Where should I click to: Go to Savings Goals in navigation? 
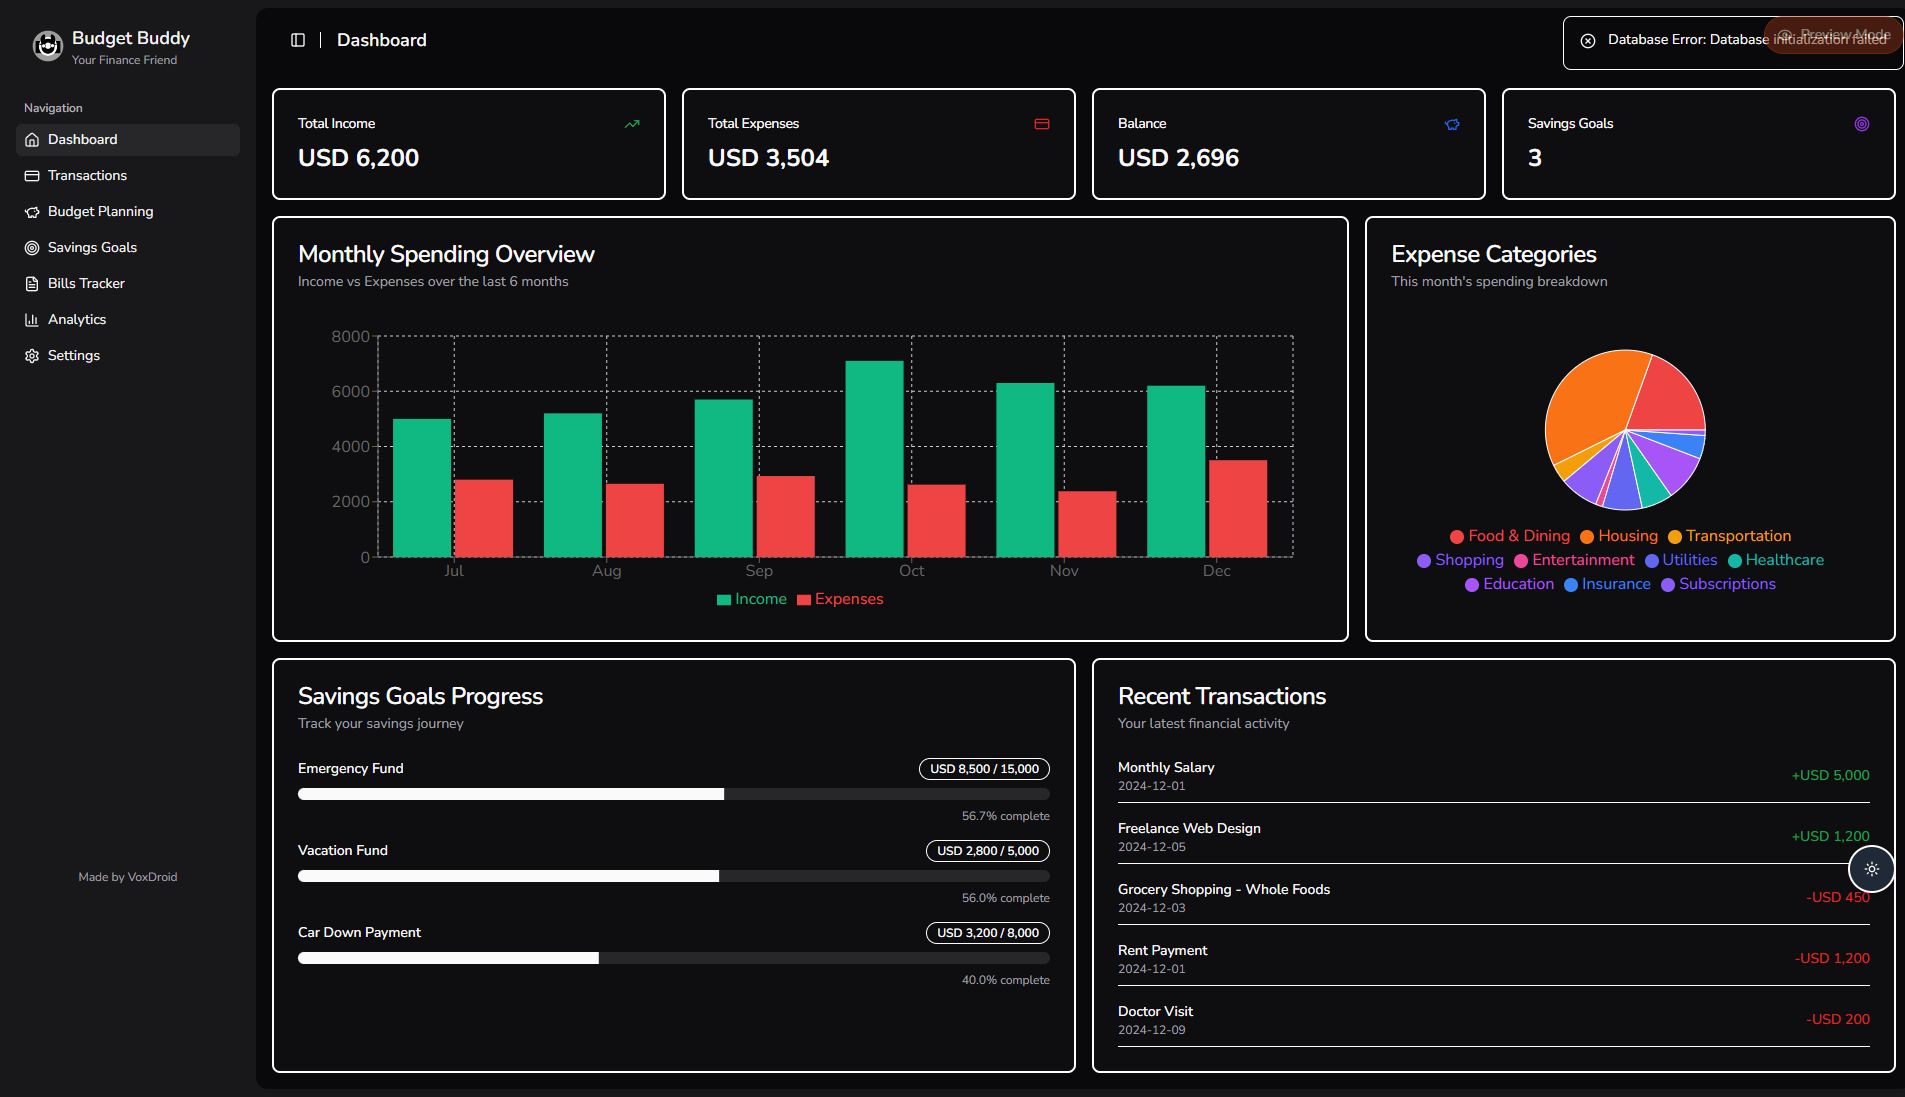92,248
